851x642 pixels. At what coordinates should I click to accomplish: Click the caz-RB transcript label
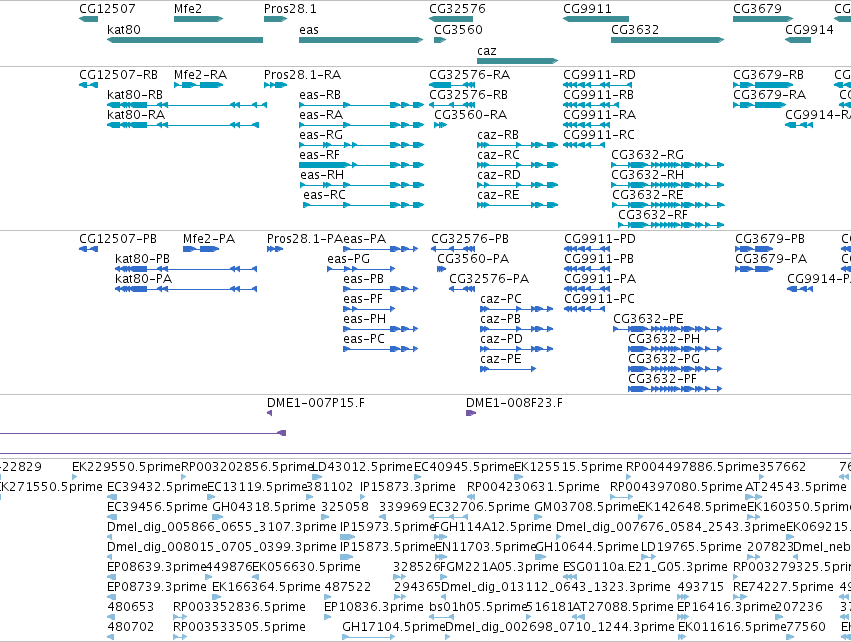(x=498, y=135)
